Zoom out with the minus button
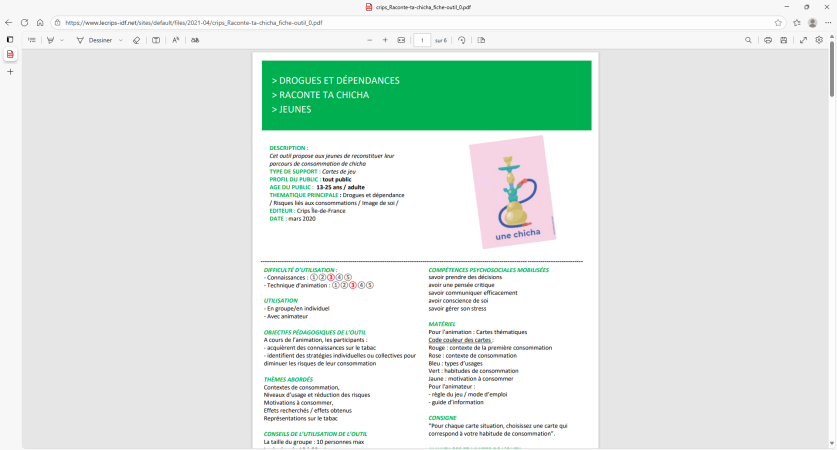This screenshot has width=837, height=450. (x=370, y=40)
